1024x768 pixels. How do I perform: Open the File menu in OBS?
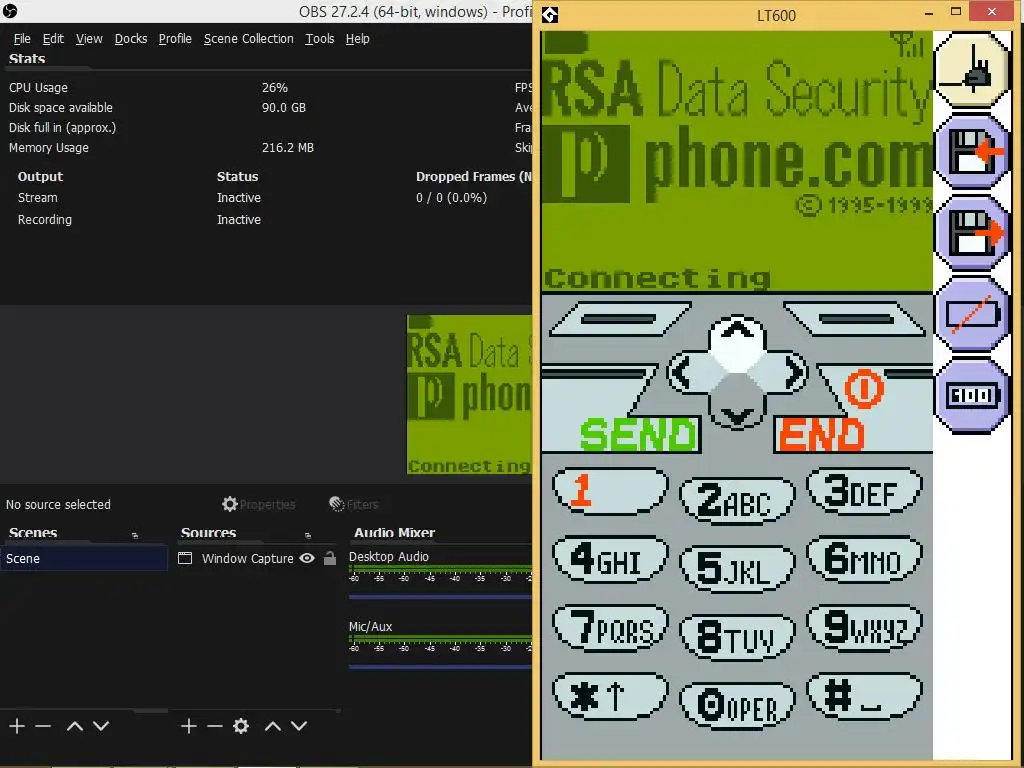pos(22,39)
